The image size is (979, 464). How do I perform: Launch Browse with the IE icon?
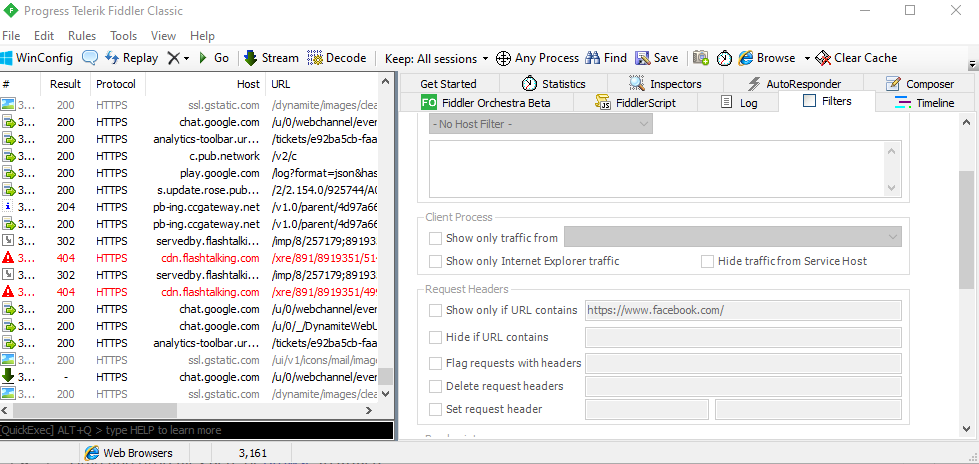767,58
